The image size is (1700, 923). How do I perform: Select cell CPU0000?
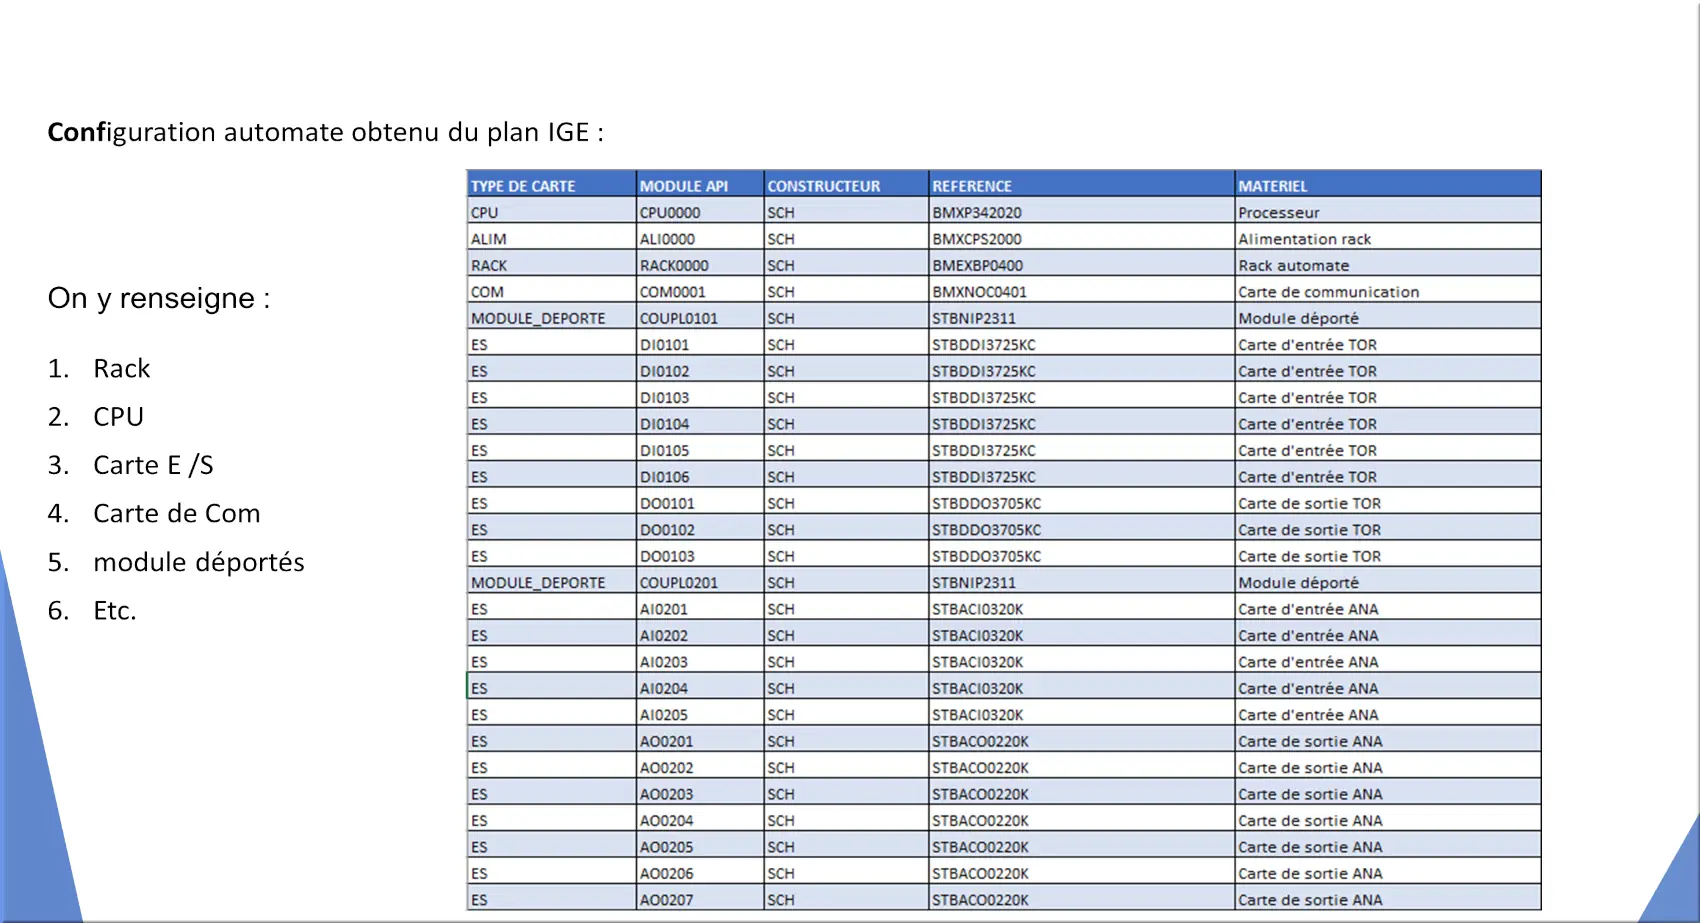tap(700, 212)
